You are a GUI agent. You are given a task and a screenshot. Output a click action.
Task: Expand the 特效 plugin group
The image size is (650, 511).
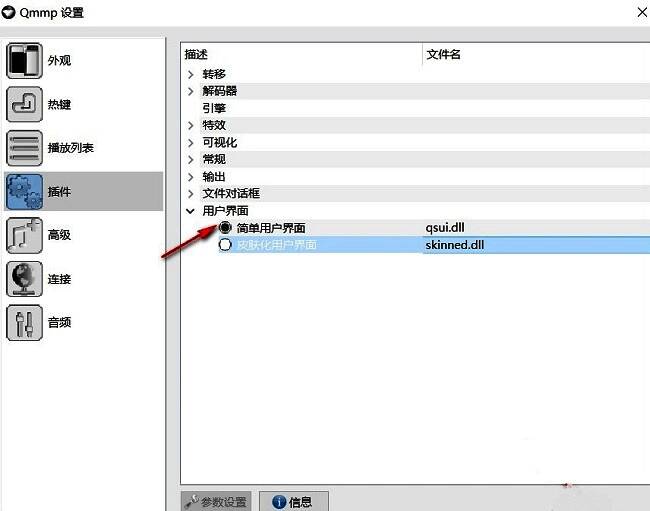tap(191, 125)
